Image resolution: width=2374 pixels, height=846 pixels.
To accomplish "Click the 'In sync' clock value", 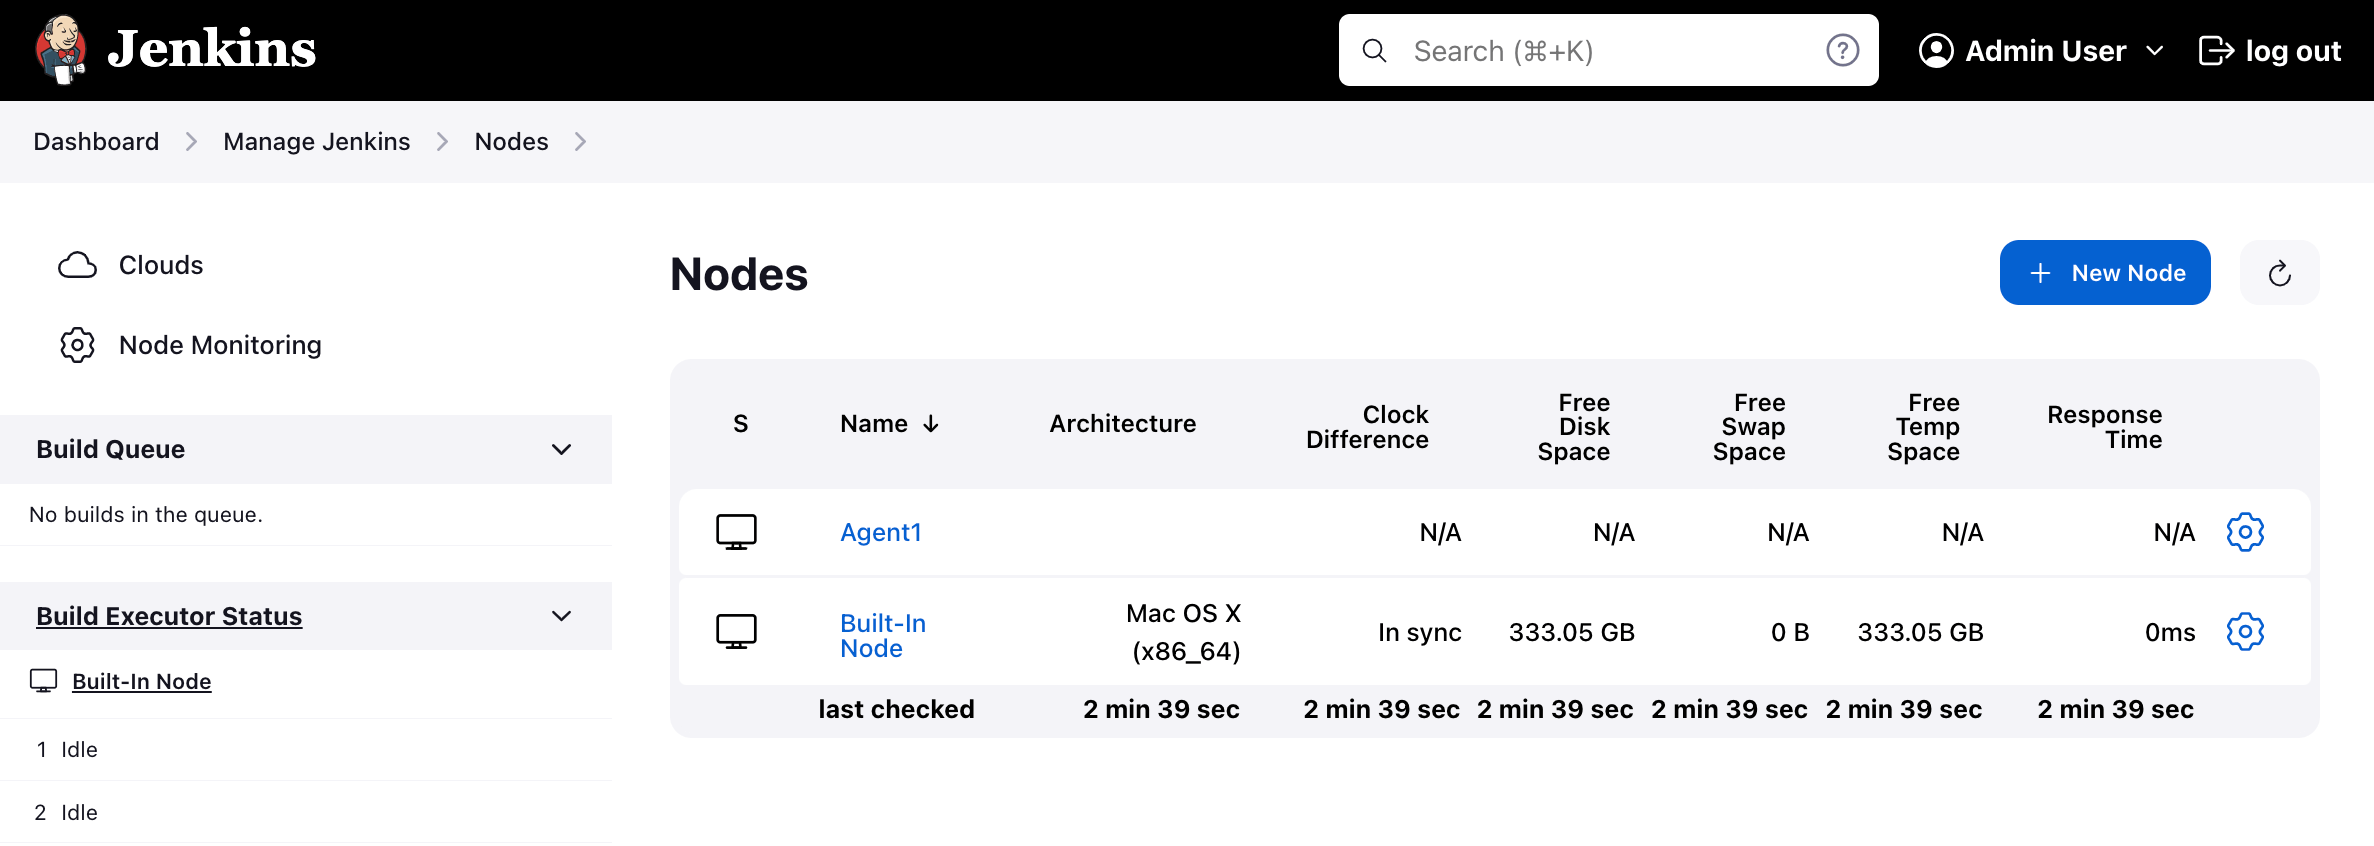I will (x=1419, y=632).
